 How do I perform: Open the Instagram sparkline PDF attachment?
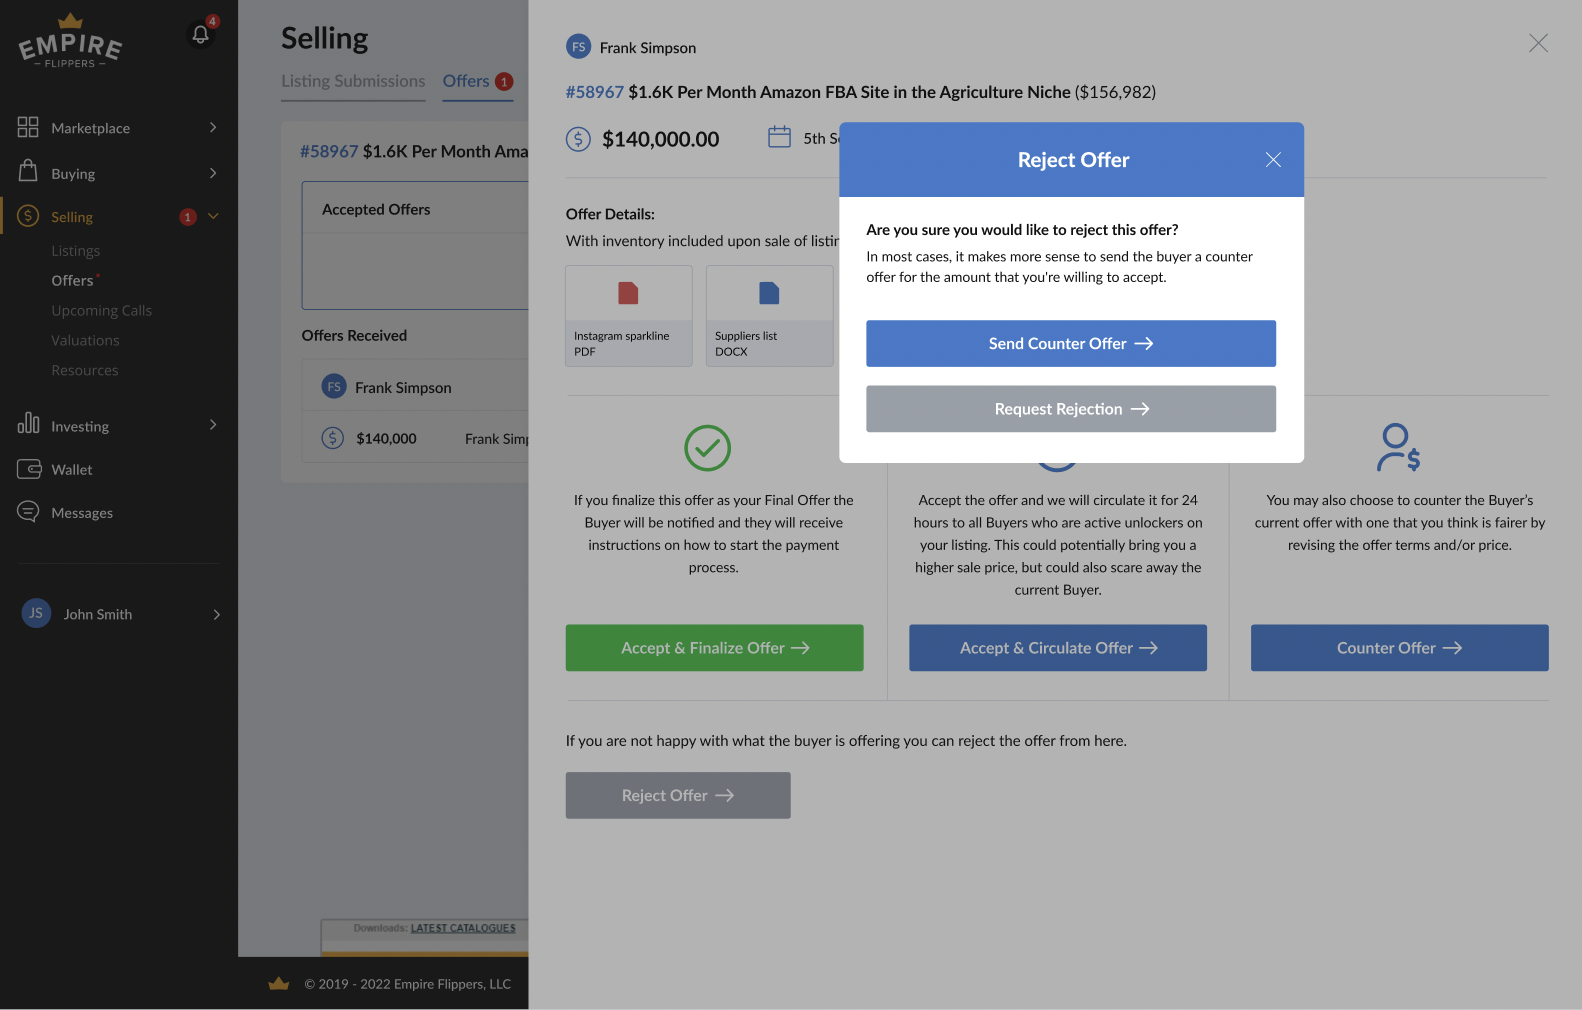628,315
